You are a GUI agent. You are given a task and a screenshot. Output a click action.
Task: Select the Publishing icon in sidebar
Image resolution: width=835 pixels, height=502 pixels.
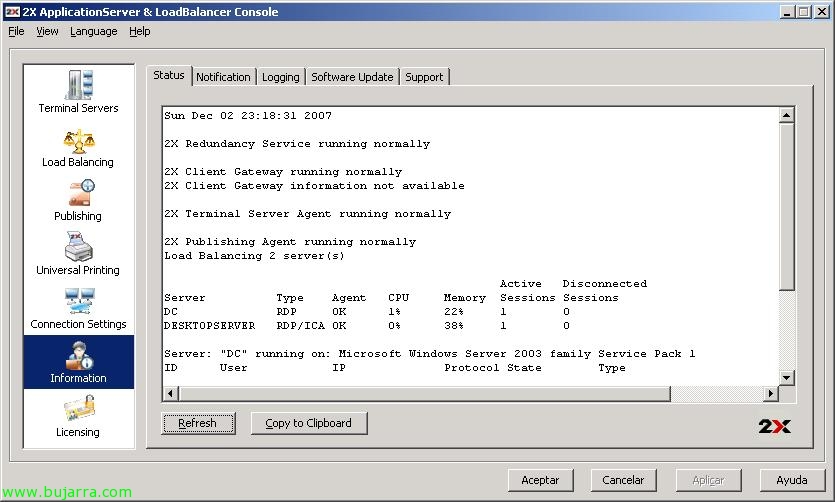point(81,193)
